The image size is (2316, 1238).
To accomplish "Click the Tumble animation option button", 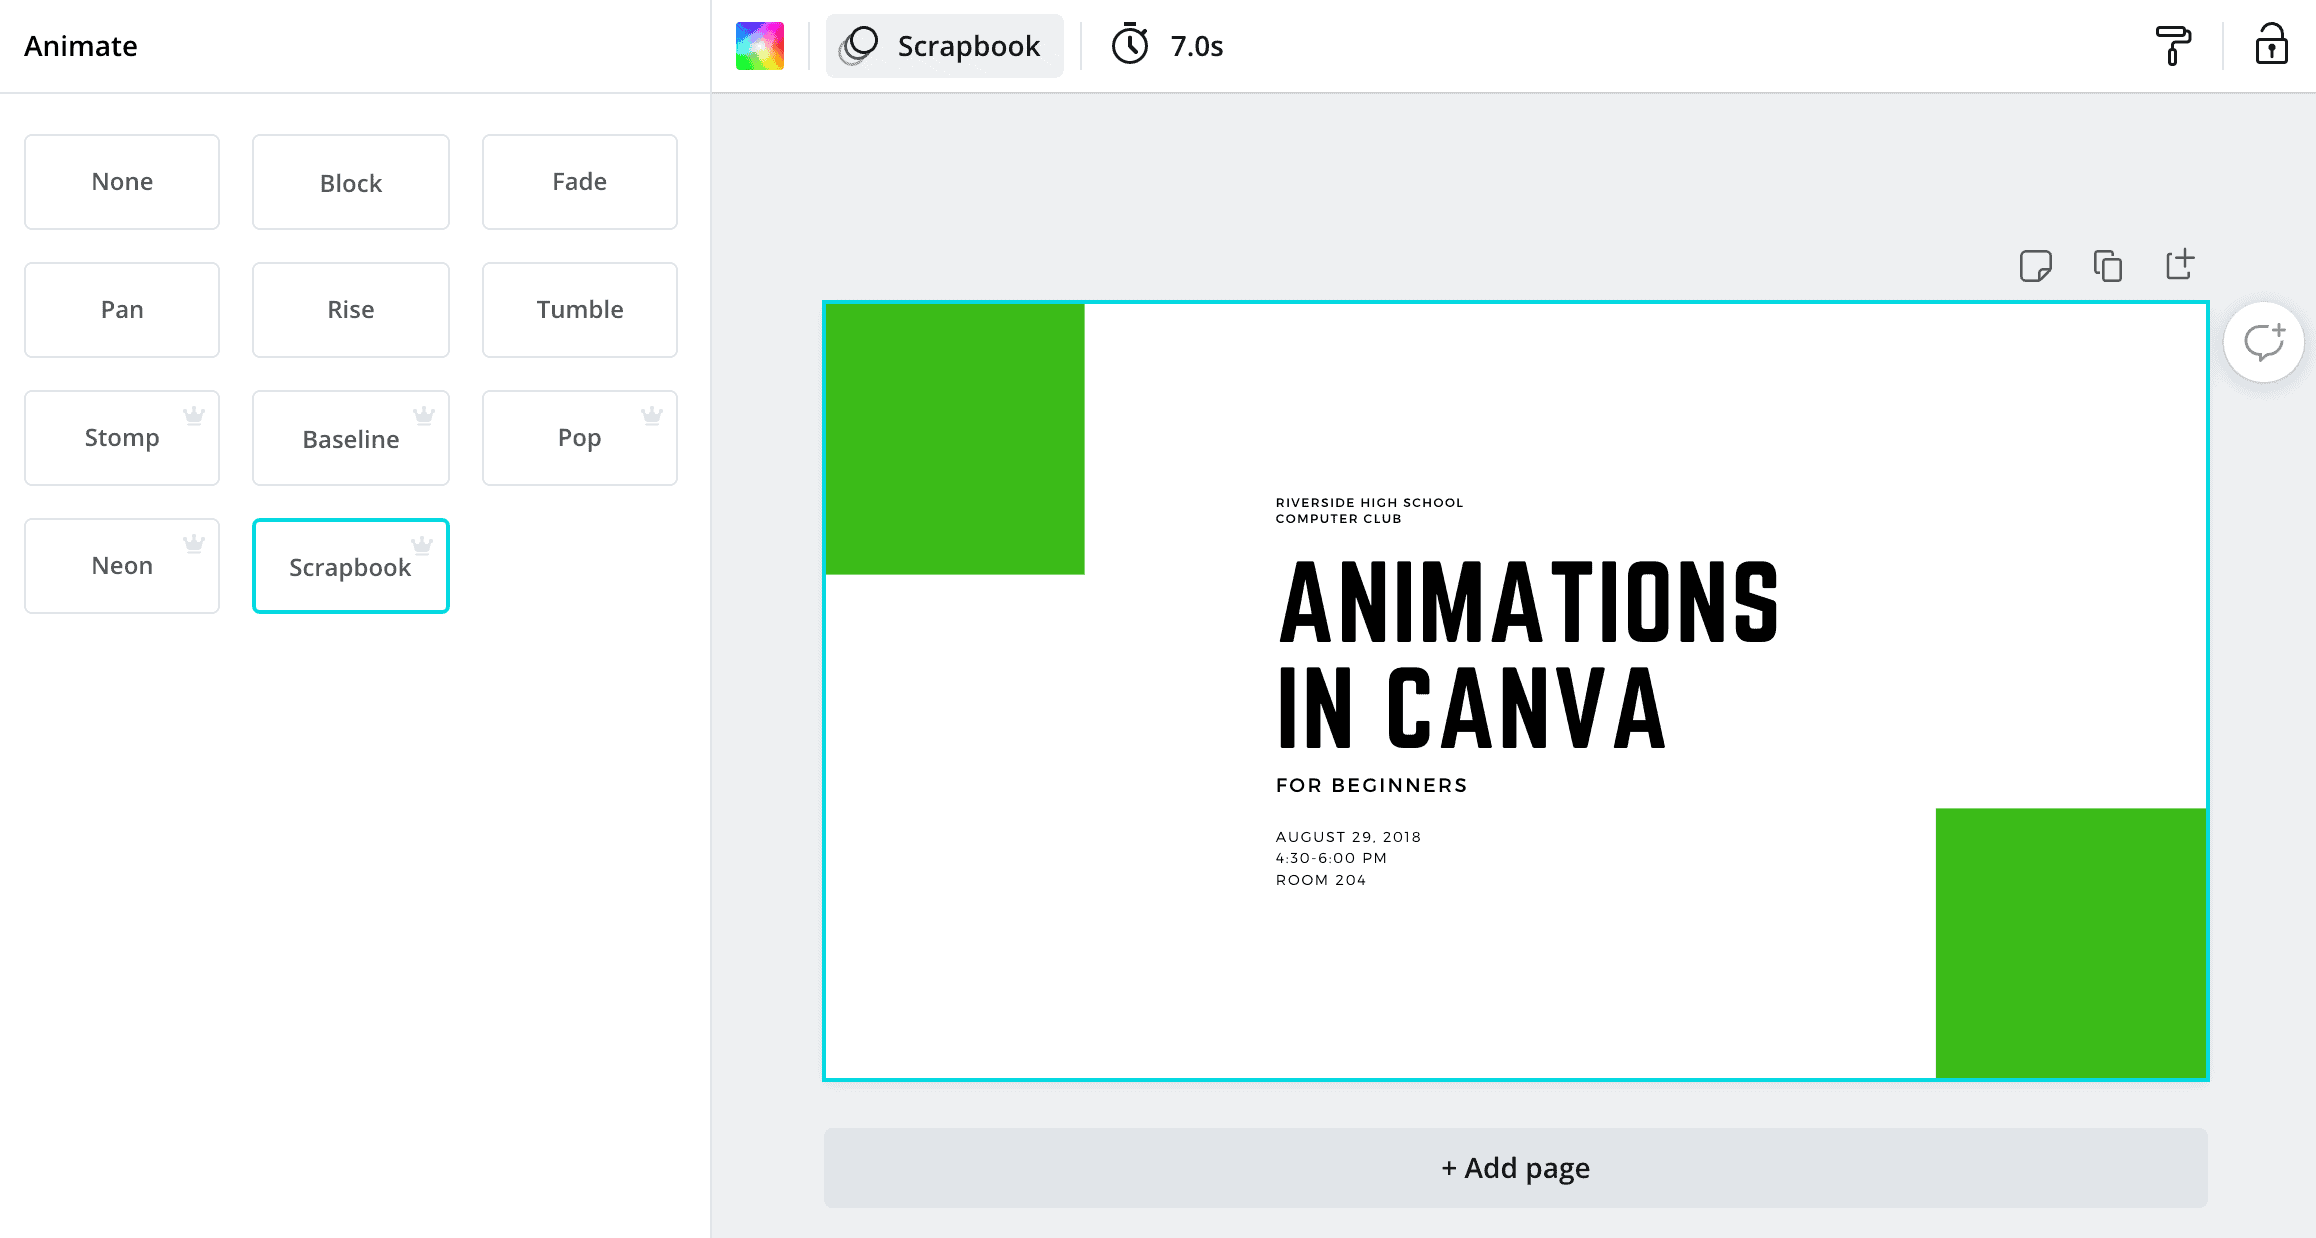I will coord(579,308).
